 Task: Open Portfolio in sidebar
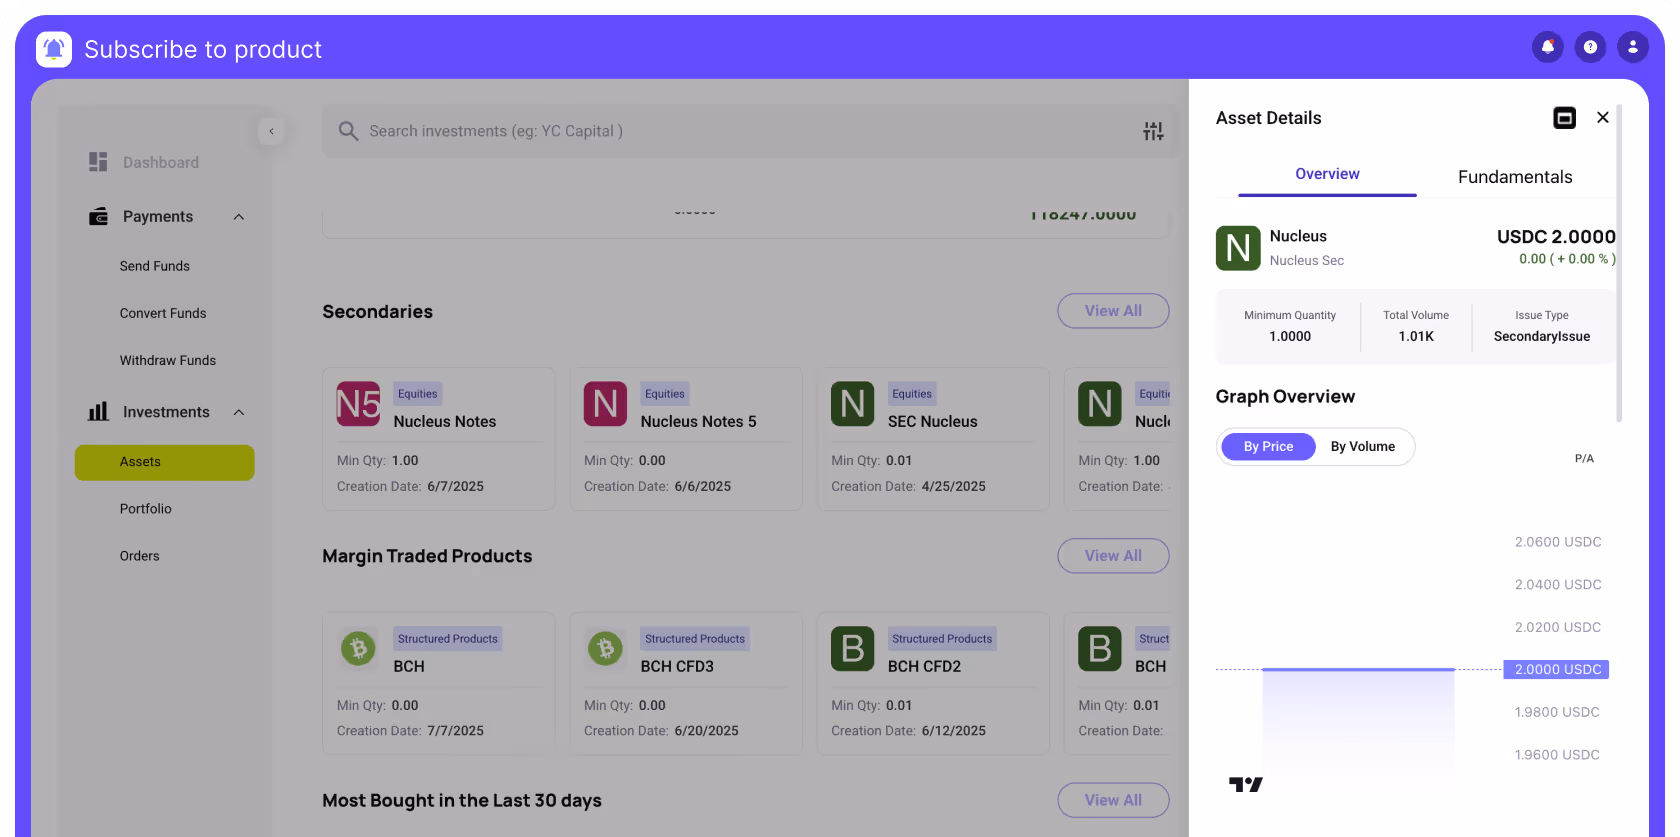pos(146,509)
